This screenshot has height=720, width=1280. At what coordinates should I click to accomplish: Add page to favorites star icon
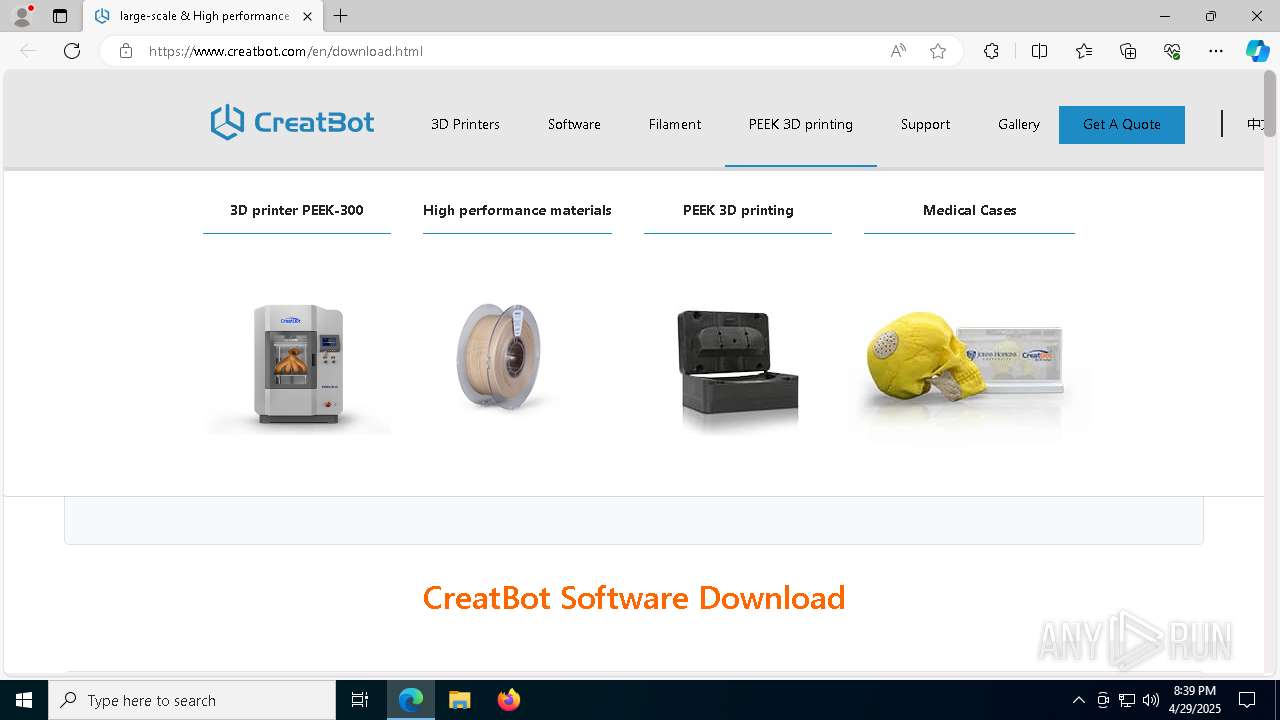pyautogui.click(x=938, y=51)
